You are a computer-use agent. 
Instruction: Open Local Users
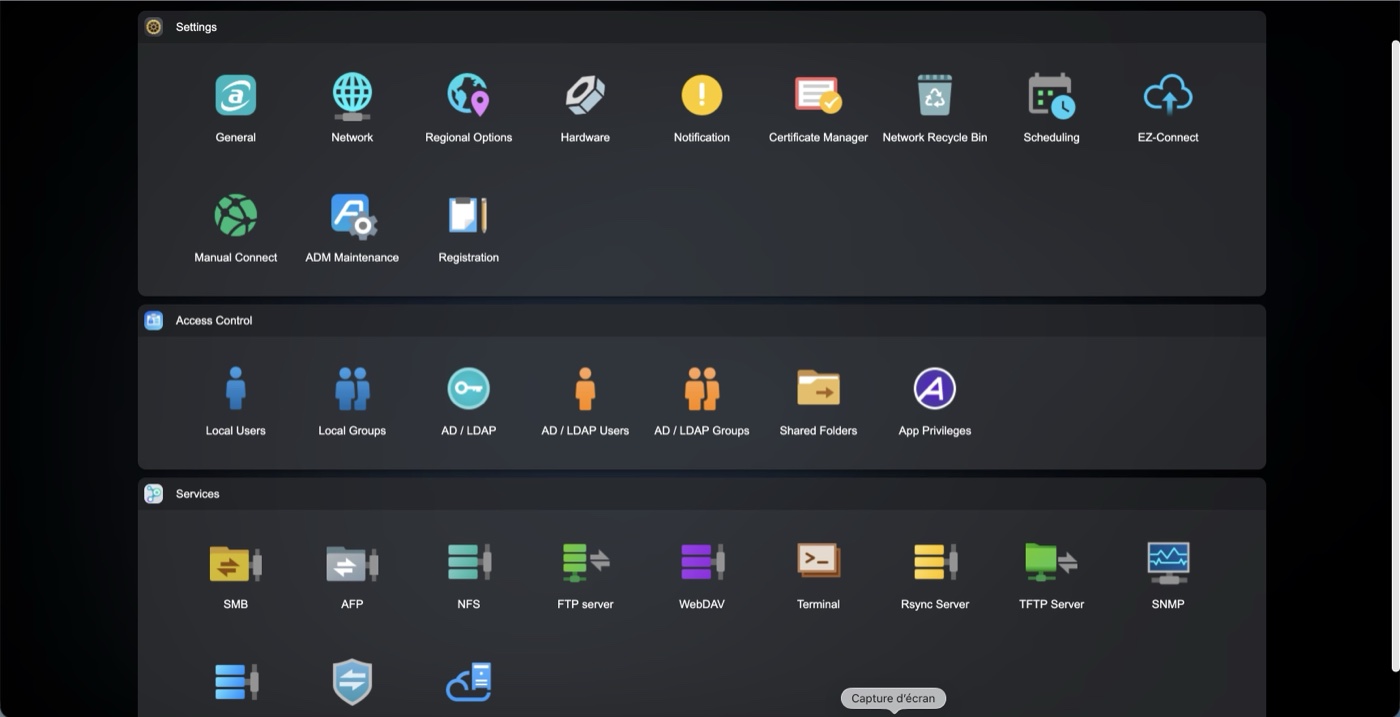(236, 389)
